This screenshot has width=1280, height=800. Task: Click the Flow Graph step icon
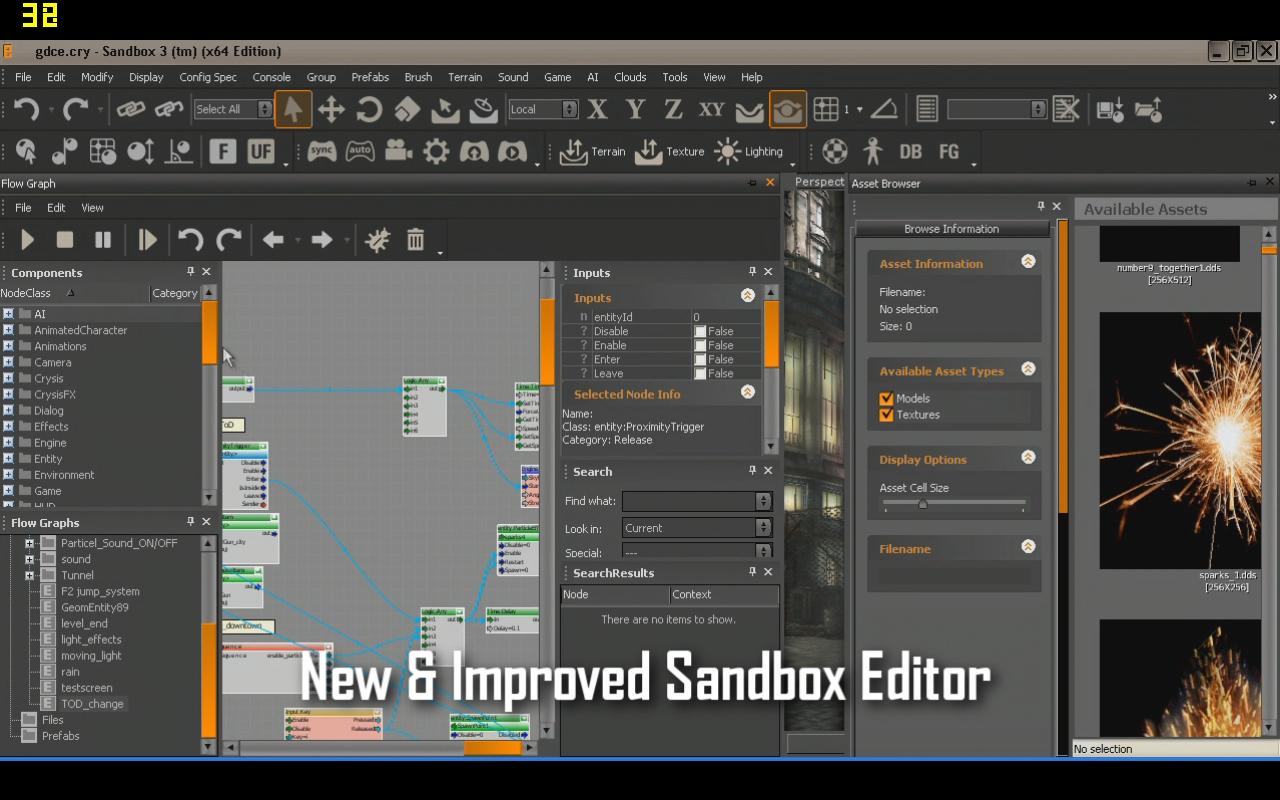(147, 240)
